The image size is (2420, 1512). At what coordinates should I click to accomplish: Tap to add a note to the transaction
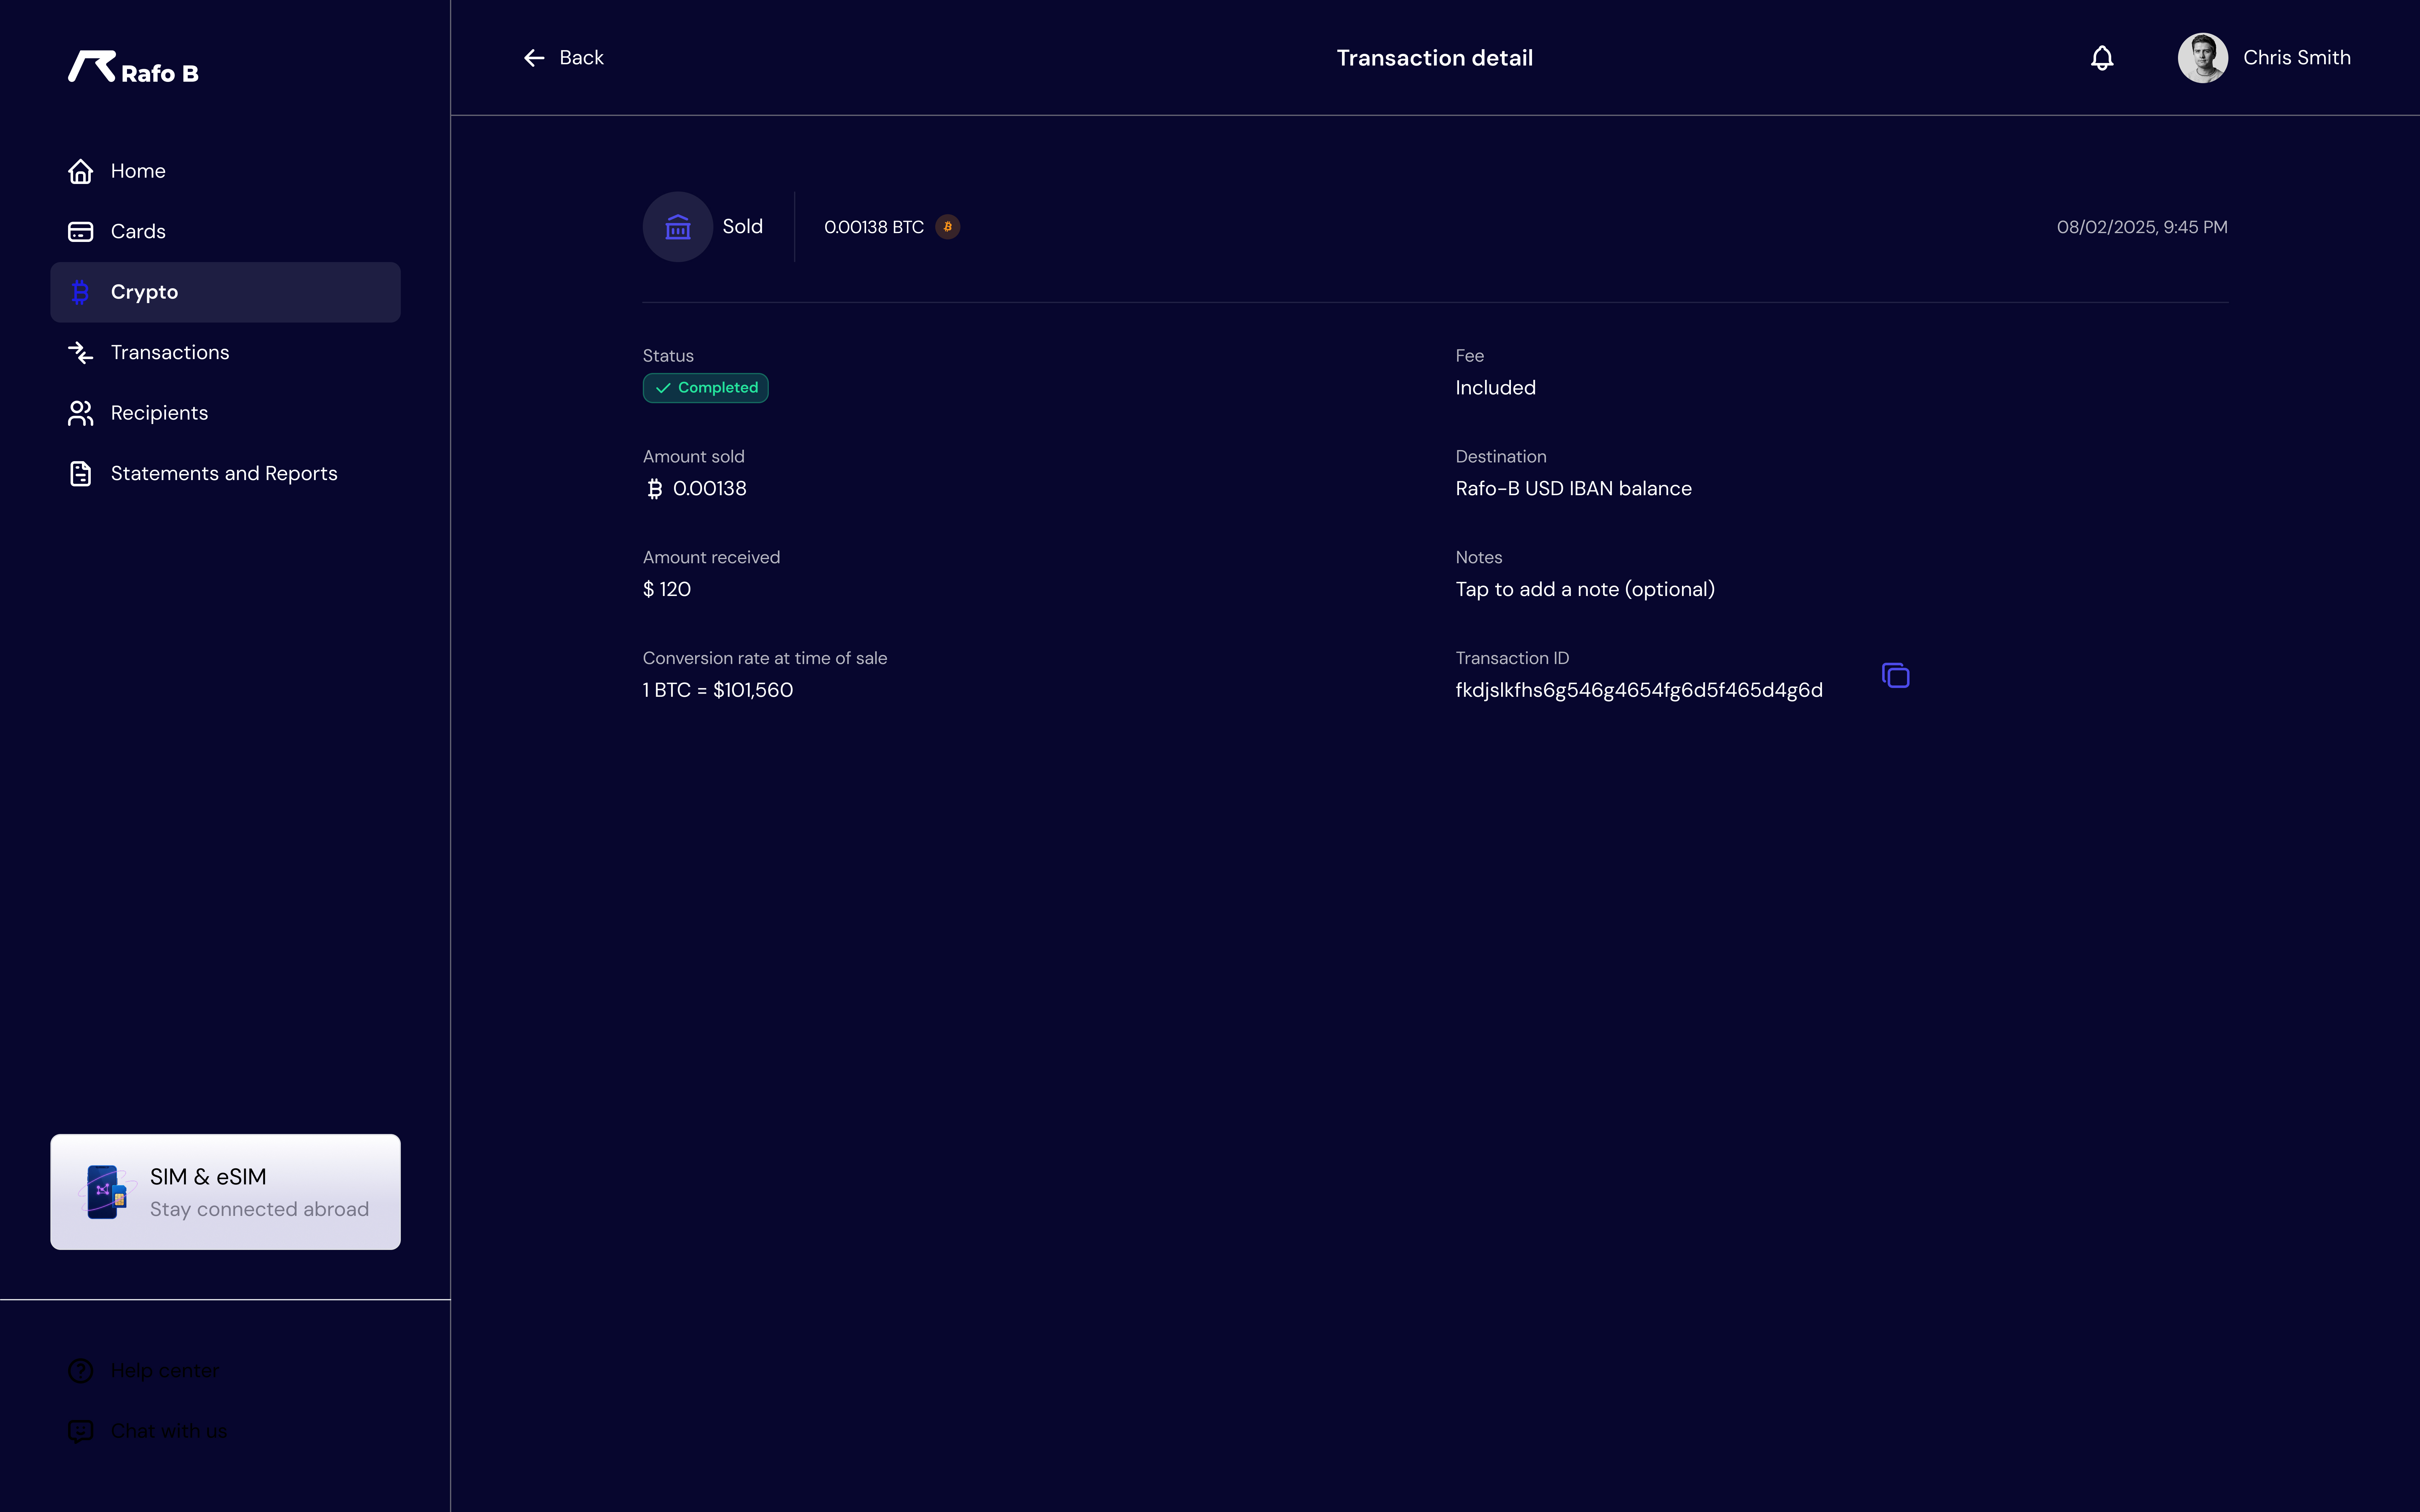point(1584,589)
